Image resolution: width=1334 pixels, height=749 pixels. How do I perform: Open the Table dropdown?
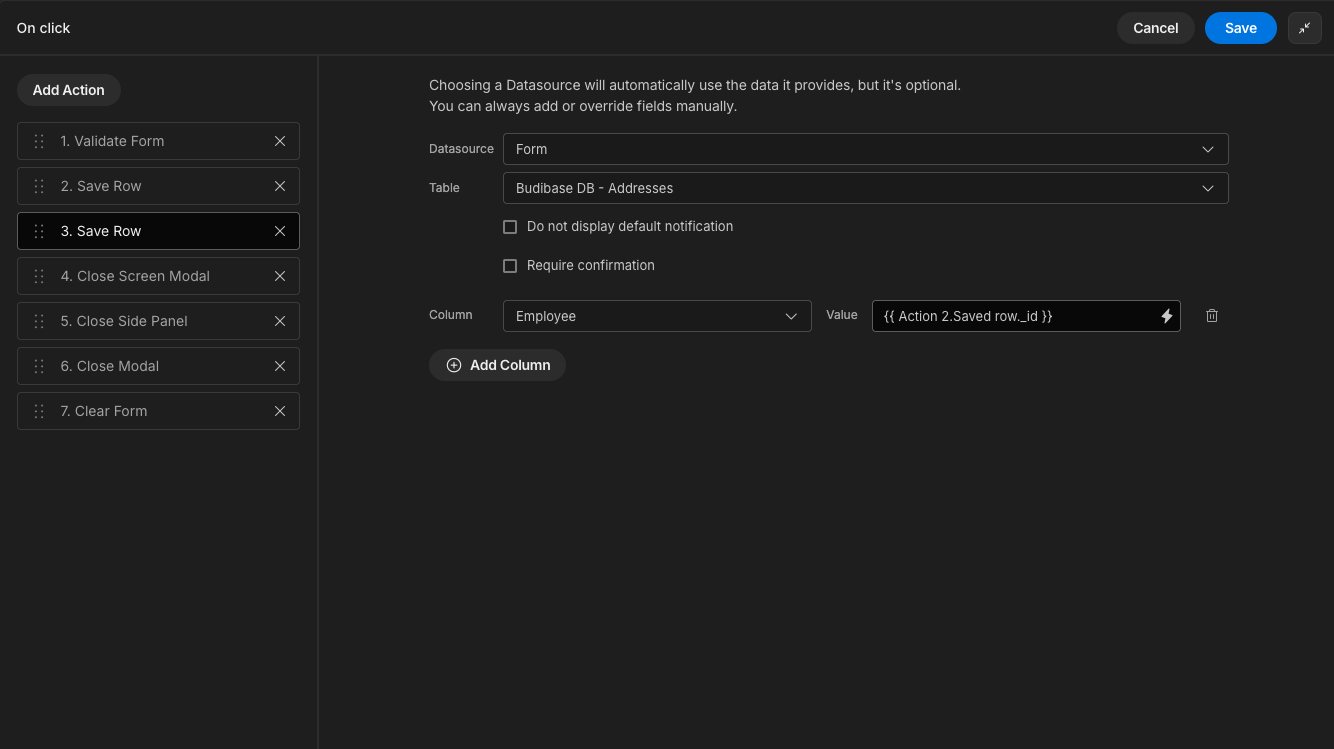[865, 188]
